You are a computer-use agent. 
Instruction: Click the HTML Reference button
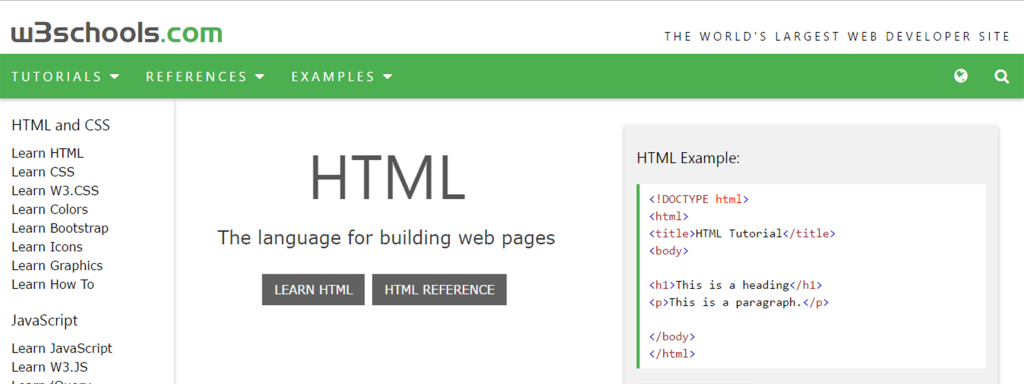pos(440,290)
